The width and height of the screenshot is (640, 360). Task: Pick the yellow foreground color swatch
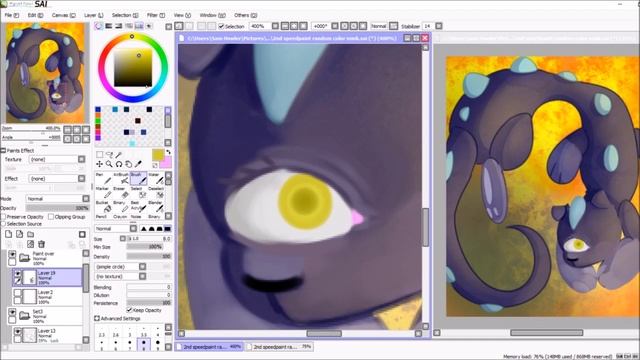[157, 155]
